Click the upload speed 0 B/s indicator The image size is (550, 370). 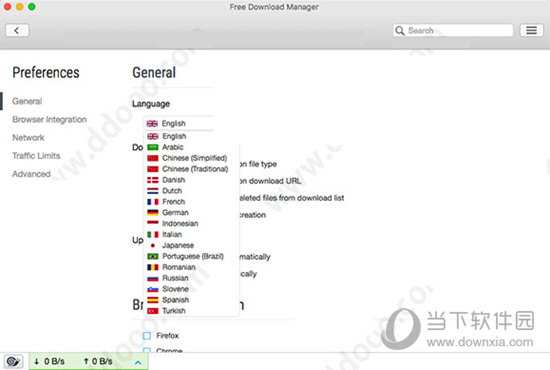click(x=98, y=361)
